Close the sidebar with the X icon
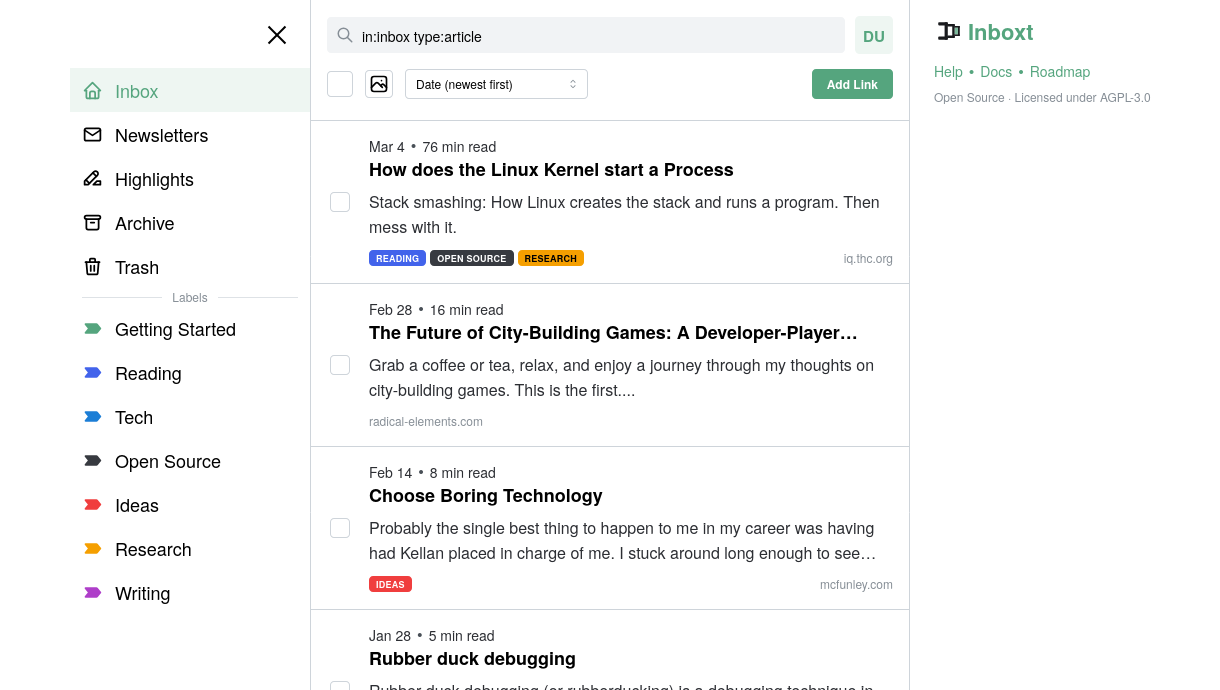Screen dimensions: 1220x690 [277, 34]
